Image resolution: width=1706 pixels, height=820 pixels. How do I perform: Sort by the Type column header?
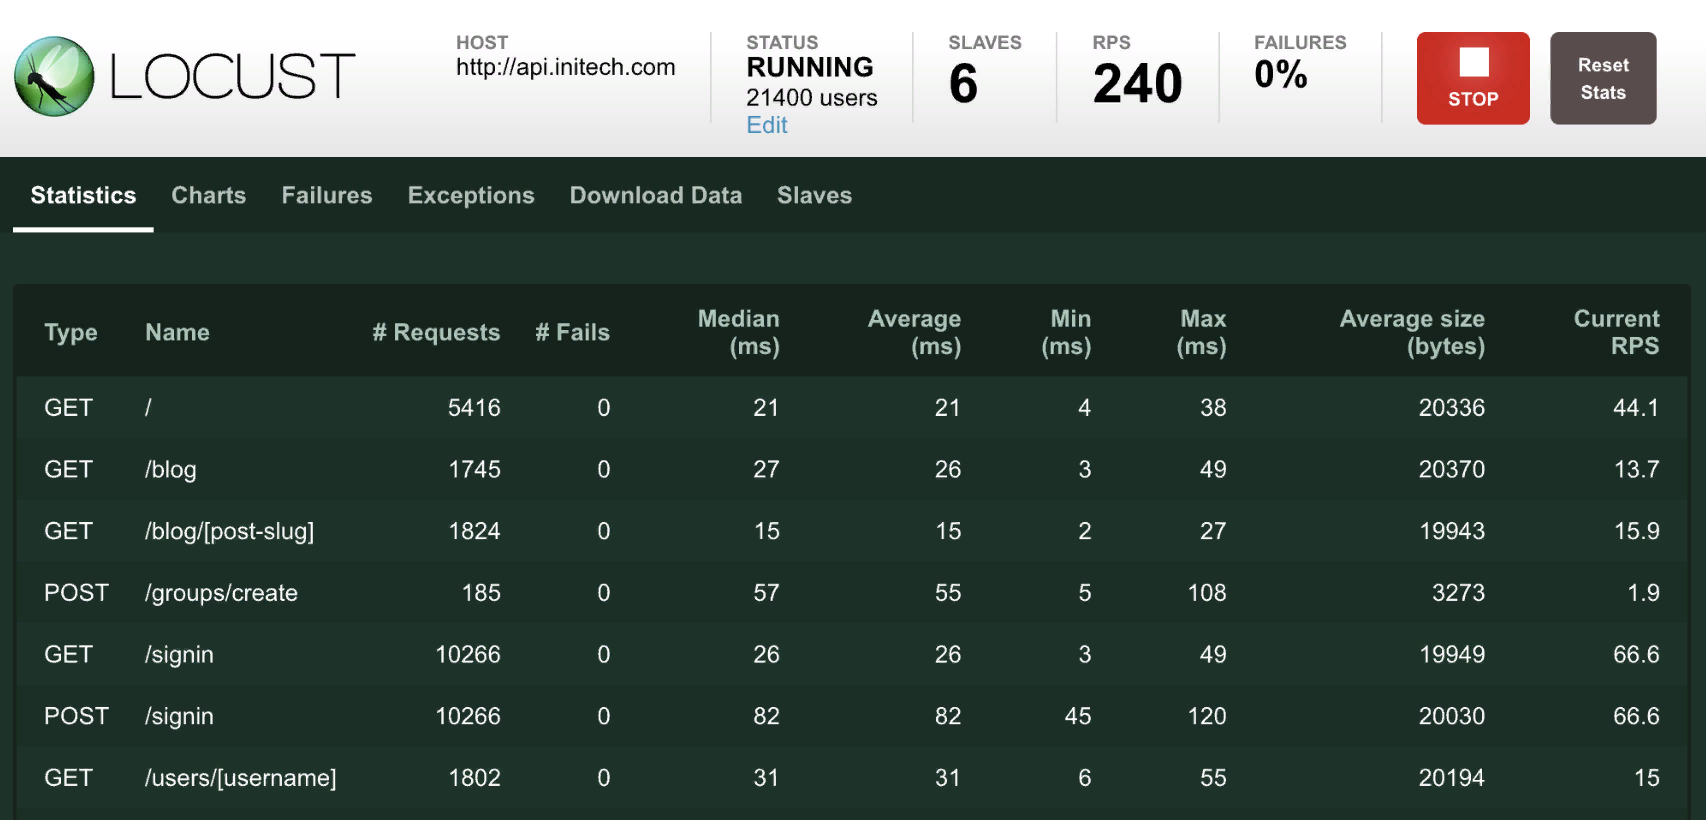coord(71,332)
